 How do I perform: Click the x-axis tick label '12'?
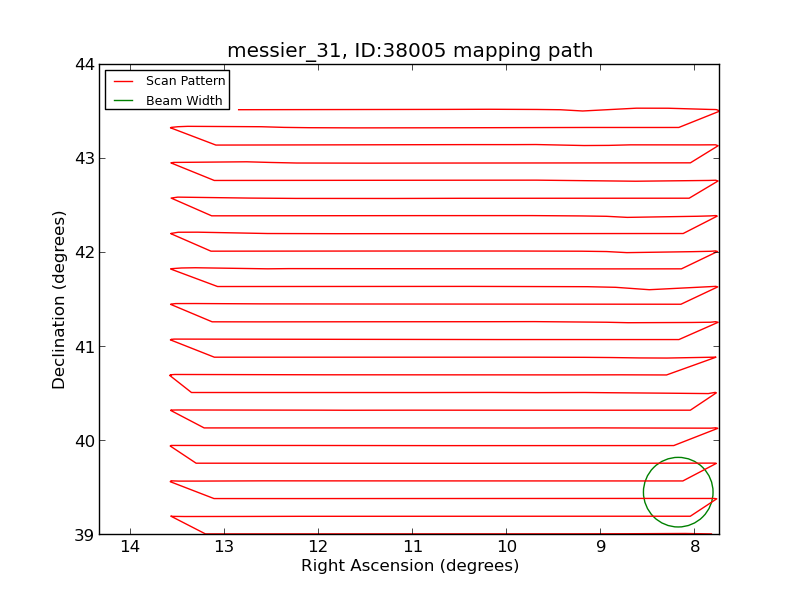(318, 547)
